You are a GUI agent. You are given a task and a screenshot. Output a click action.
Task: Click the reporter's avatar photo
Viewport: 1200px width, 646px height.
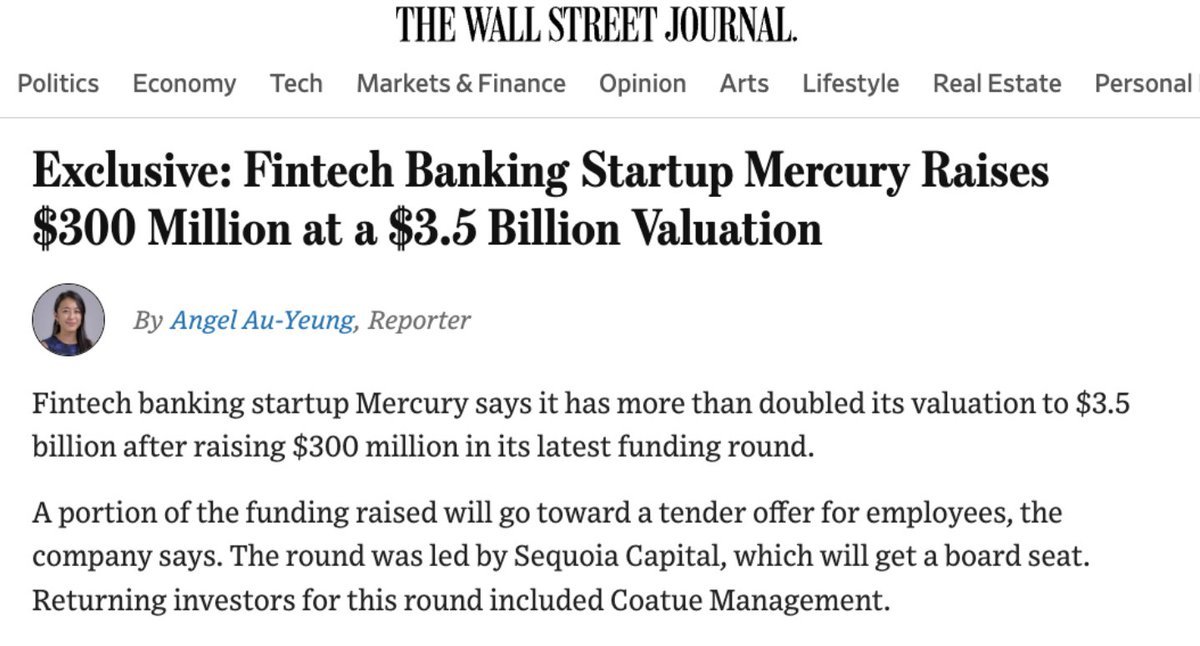pyautogui.click(x=68, y=320)
